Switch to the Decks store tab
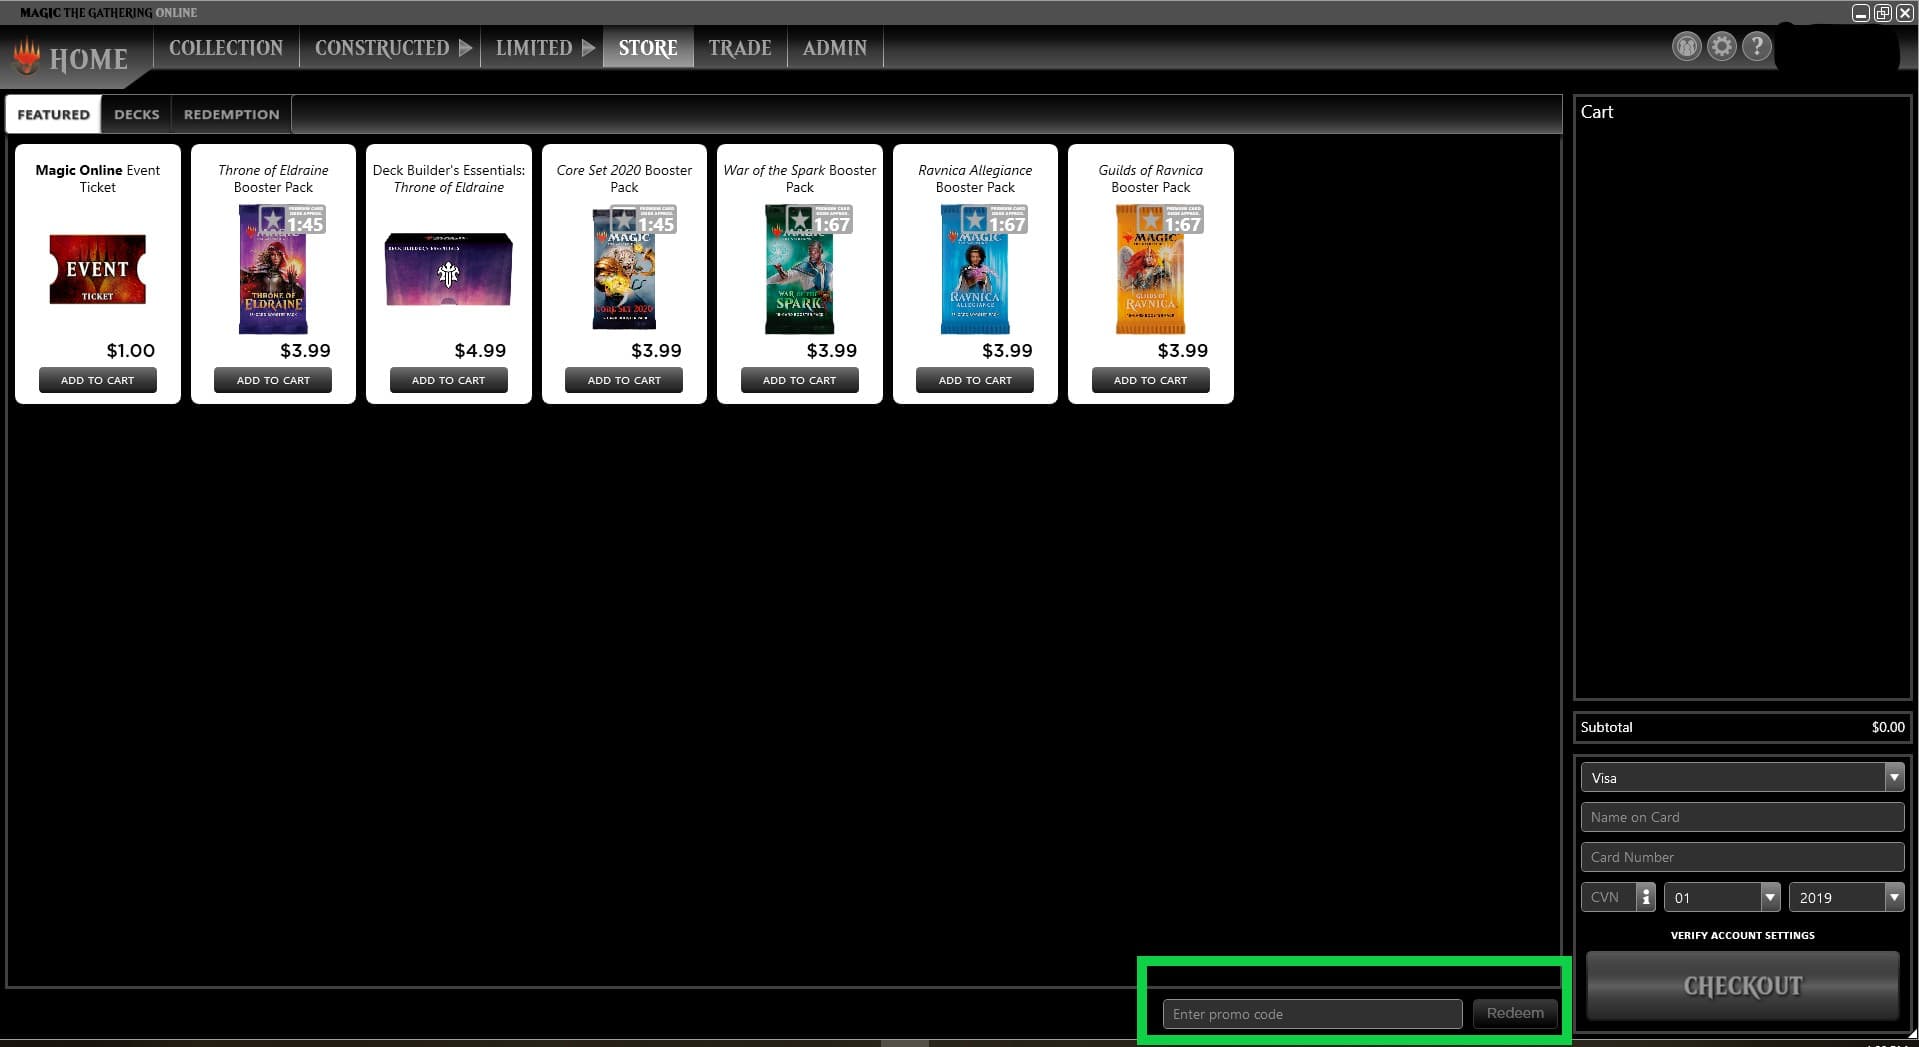This screenshot has width=1919, height=1047. [x=137, y=114]
